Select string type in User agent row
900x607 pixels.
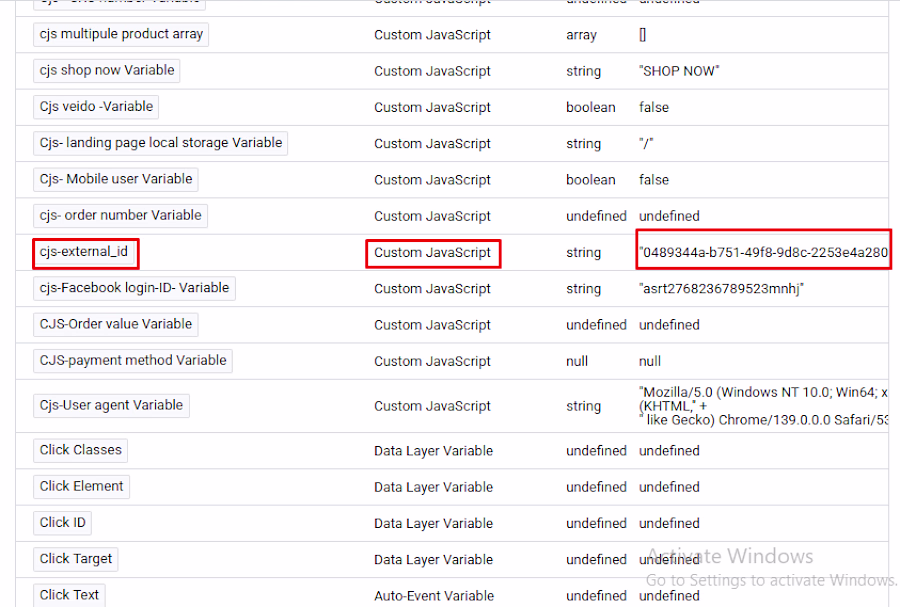click(x=583, y=406)
